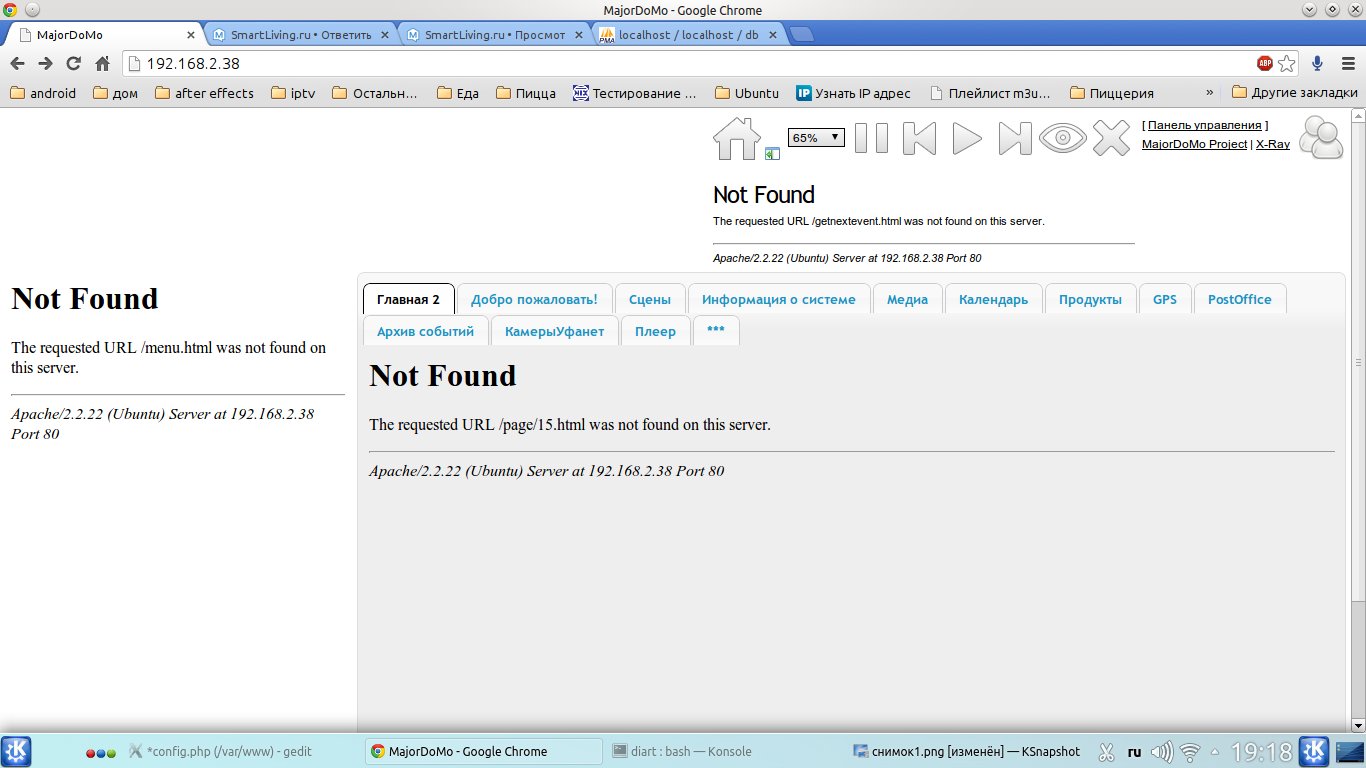Image resolution: width=1366 pixels, height=768 pixels.
Task: Open the Пиццерия bookmarks folder
Action: pyautogui.click(x=1111, y=93)
